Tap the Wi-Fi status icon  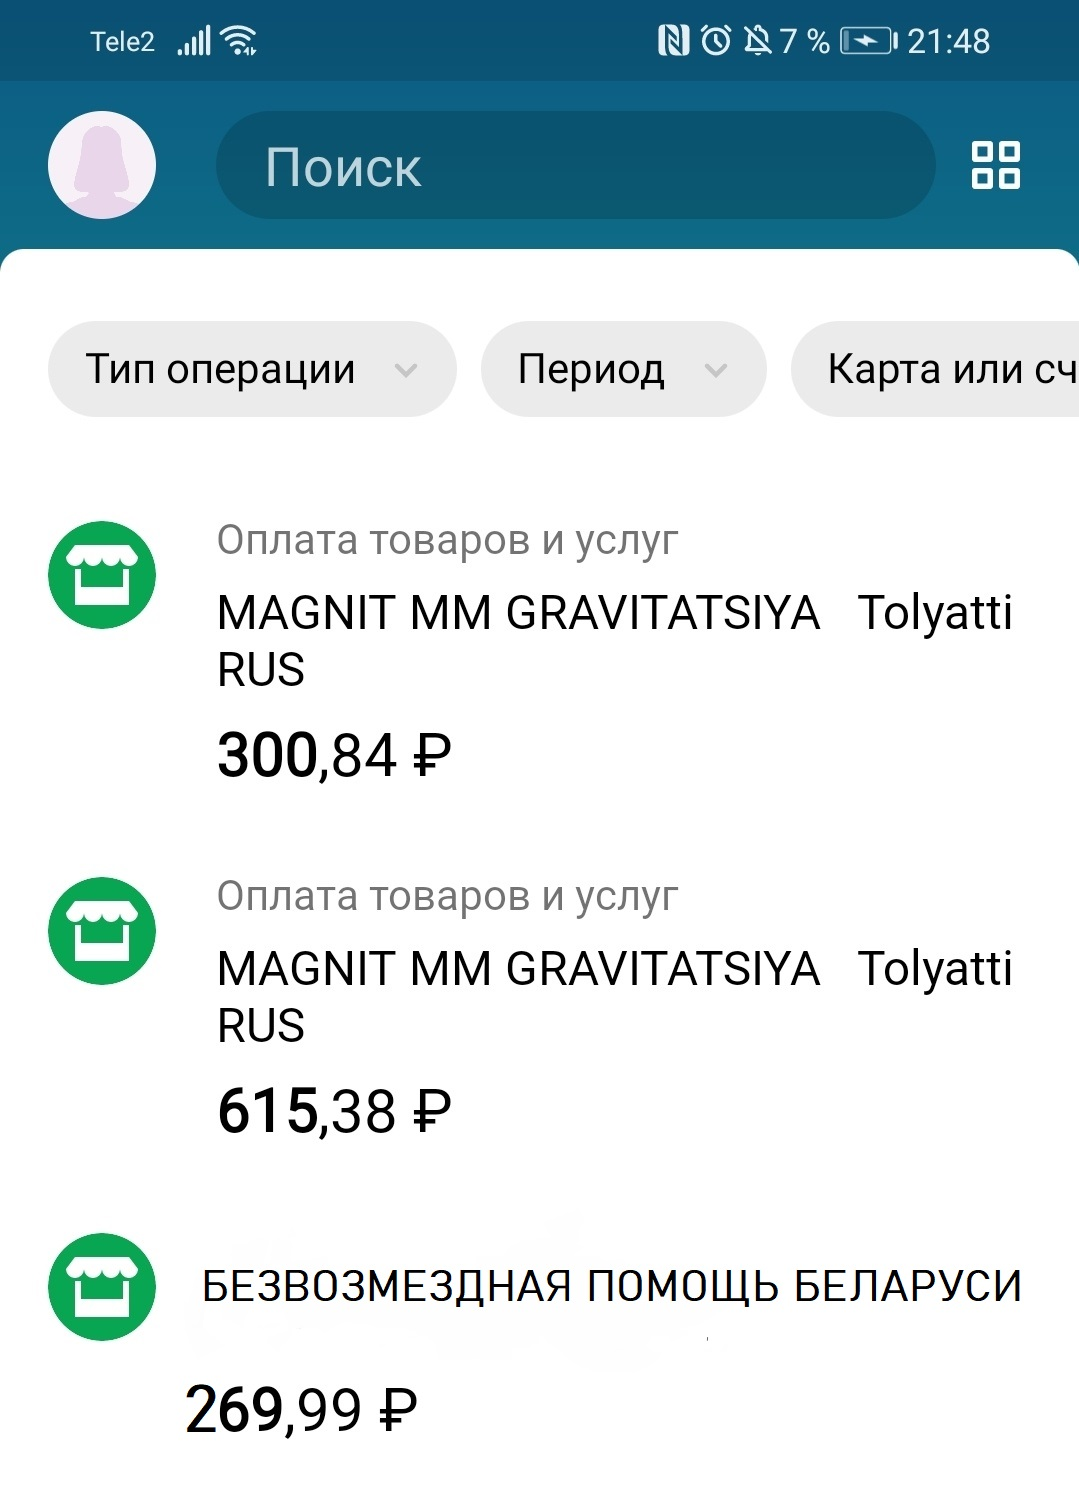tap(240, 41)
